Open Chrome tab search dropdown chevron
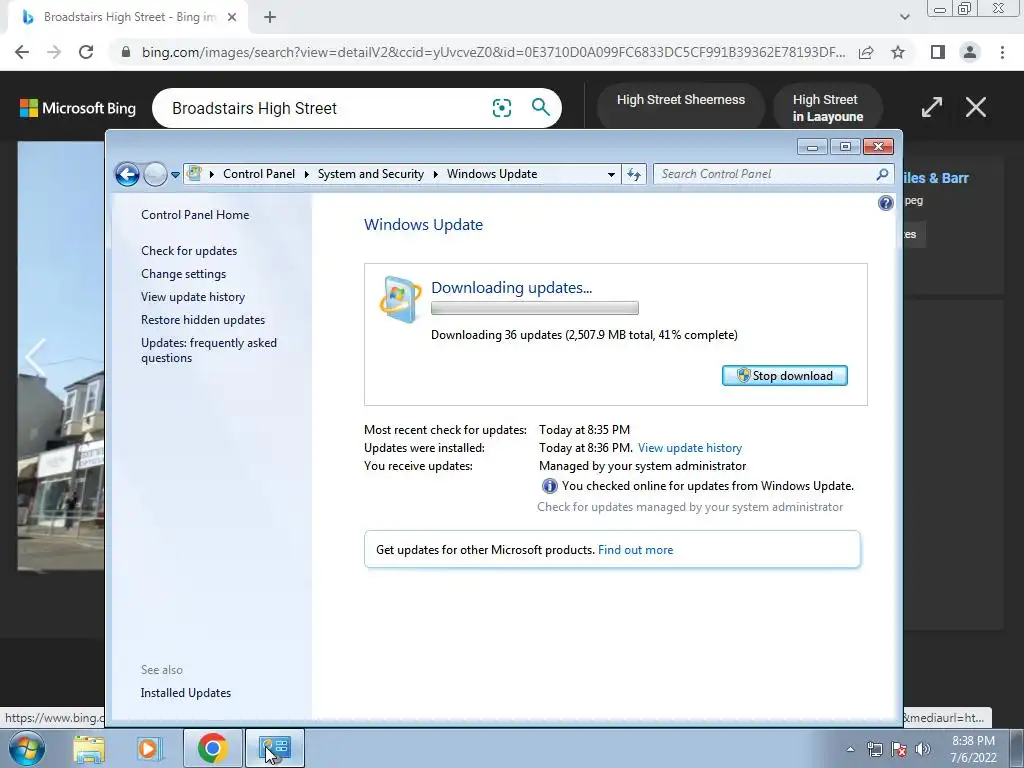 (x=904, y=17)
